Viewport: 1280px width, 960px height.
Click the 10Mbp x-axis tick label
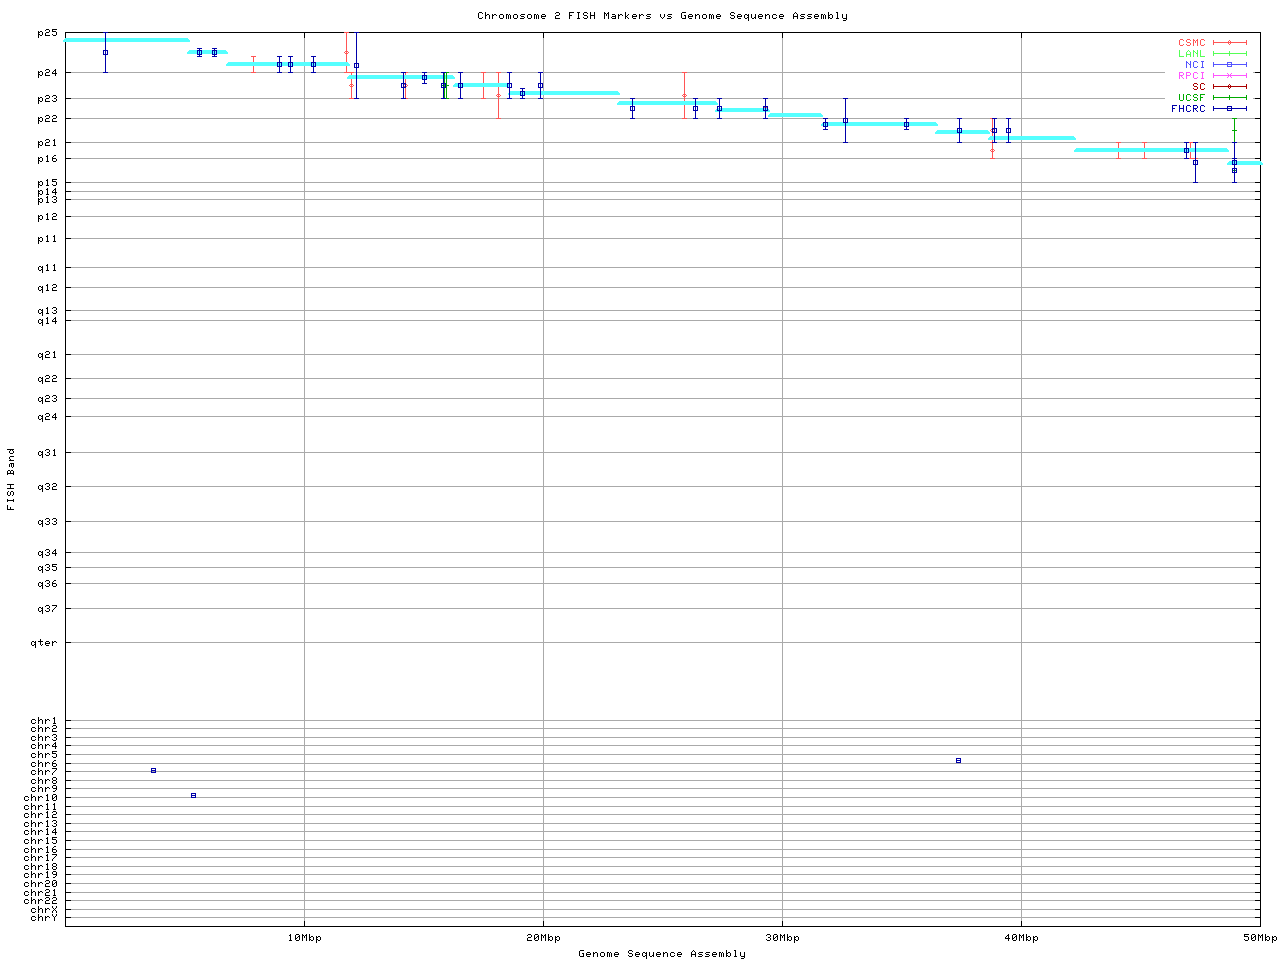click(304, 938)
